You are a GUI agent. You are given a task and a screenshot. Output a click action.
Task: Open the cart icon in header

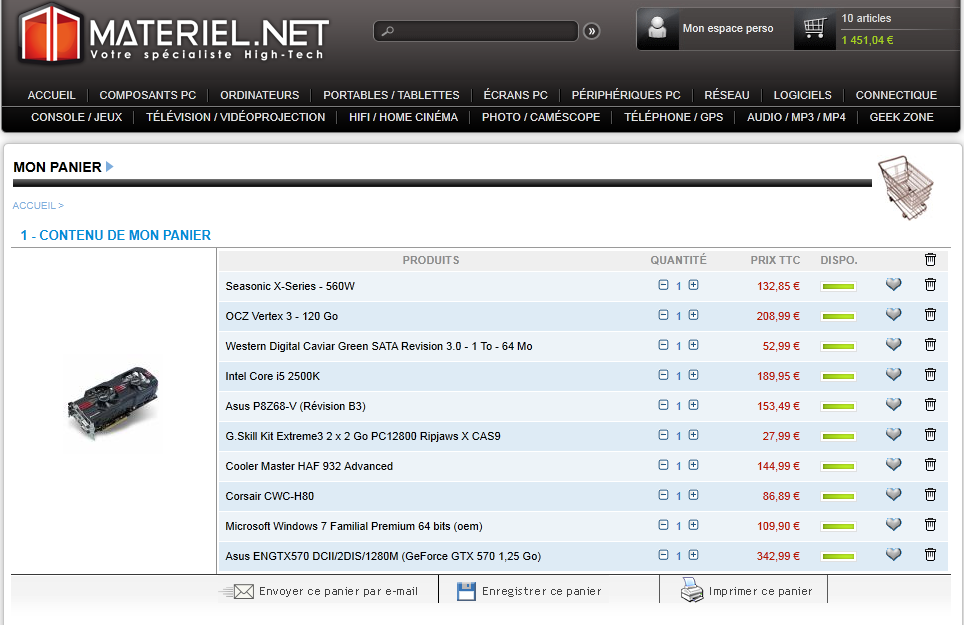815,29
